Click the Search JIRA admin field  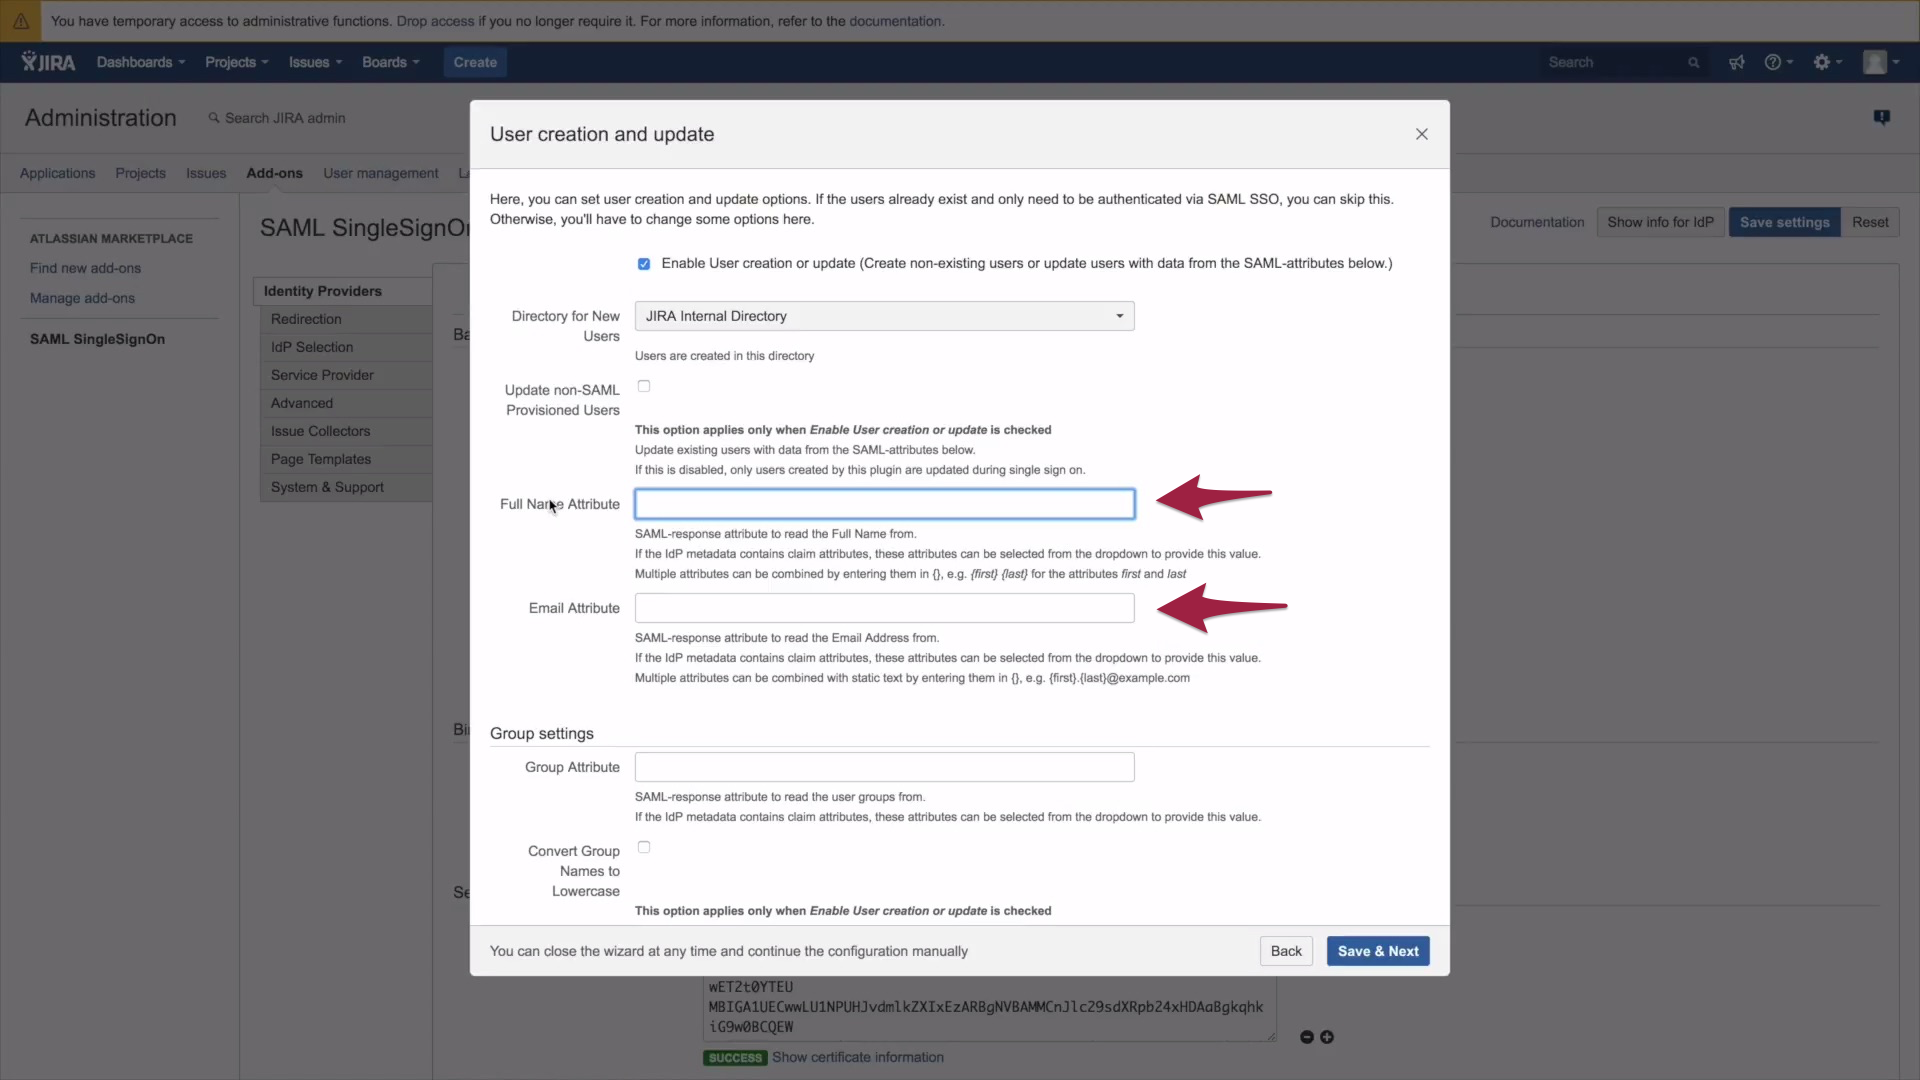pyautogui.click(x=285, y=118)
